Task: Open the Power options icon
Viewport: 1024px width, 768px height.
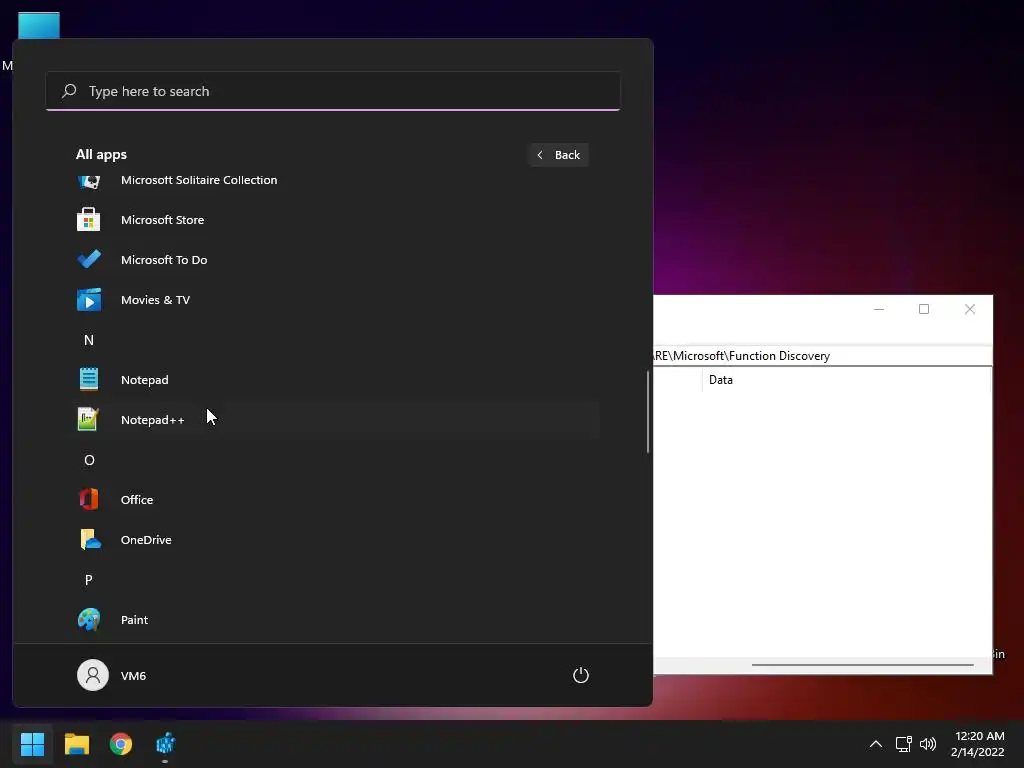Action: (581, 675)
